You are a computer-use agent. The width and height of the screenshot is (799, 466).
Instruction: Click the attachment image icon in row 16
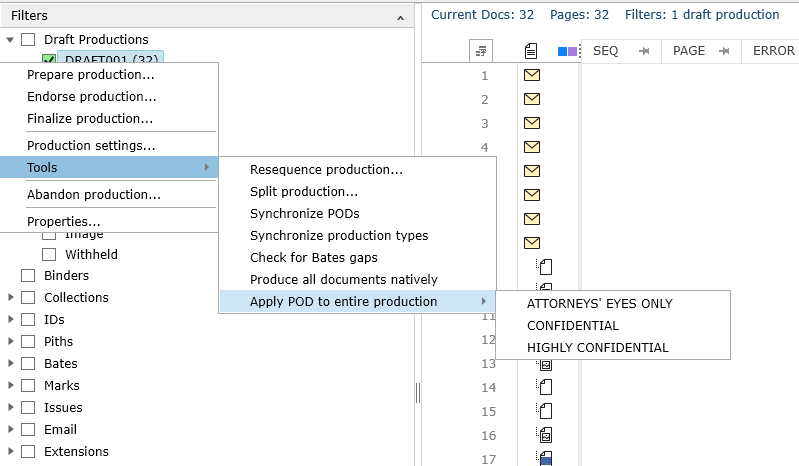546,435
